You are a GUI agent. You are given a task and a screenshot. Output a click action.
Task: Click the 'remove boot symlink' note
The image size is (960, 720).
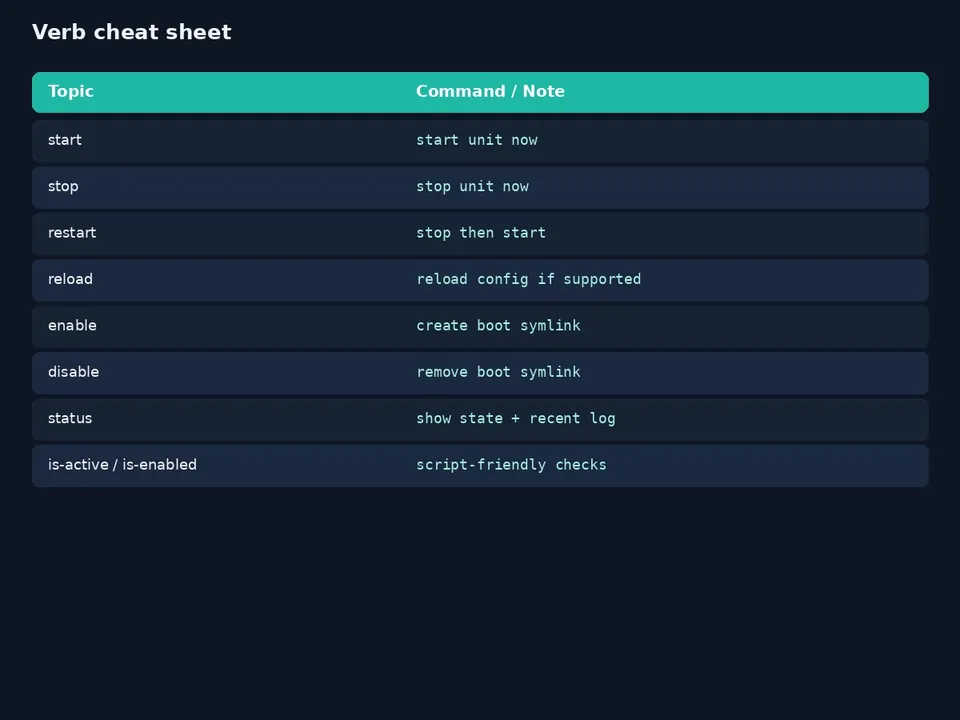pos(498,372)
